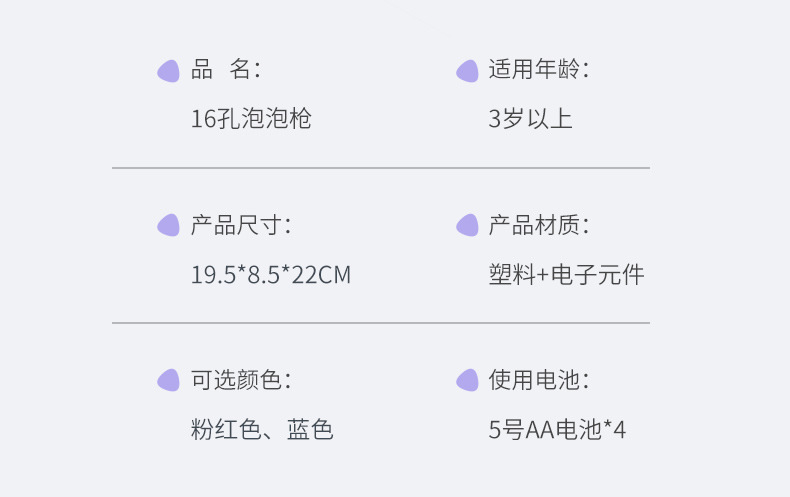This screenshot has width=790, height=497.
Task: Click the 16孔泡泡枪 product name
Action: tap(251, 119)
